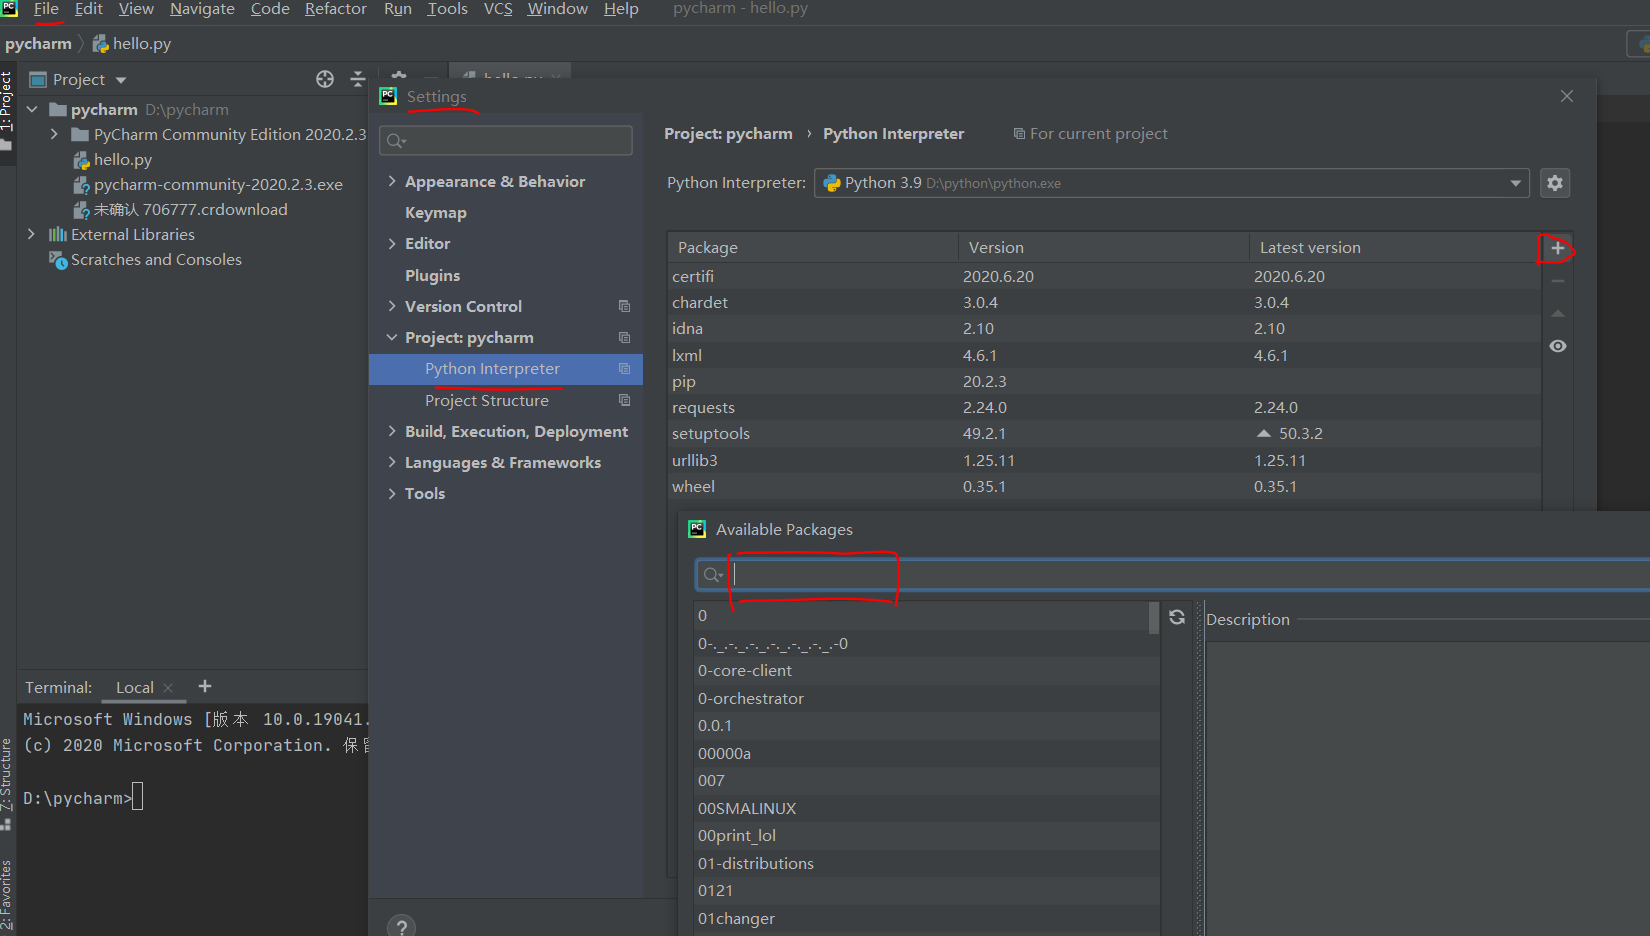Screen dimensions: 1650x936
Task: Click Project: pycharm breadcrumb in settings
Action: 728,133
